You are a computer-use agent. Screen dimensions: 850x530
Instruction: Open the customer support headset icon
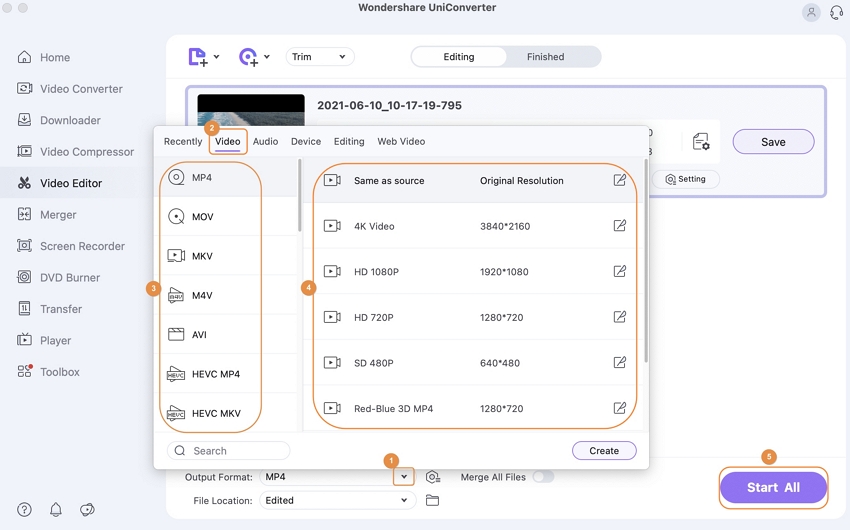837,13
